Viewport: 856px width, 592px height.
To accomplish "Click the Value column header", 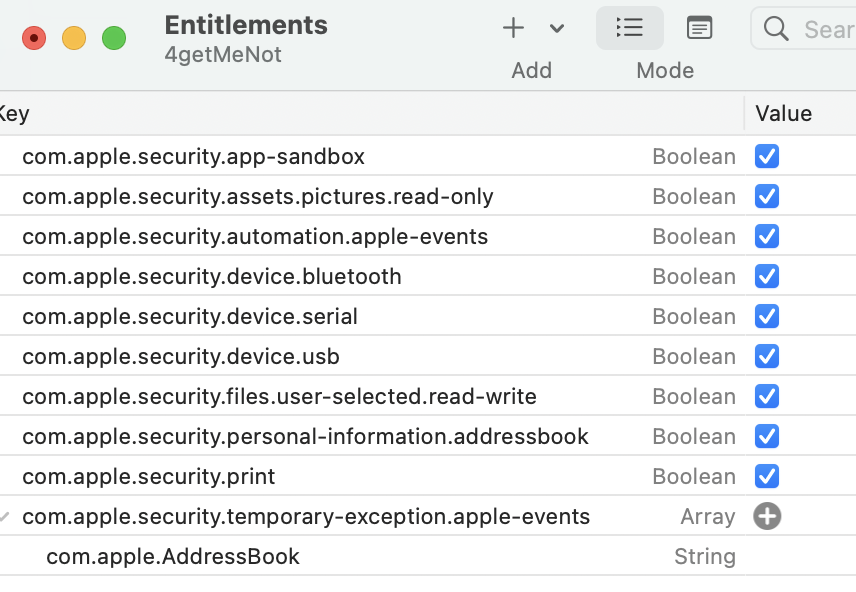I will point(783,113).
